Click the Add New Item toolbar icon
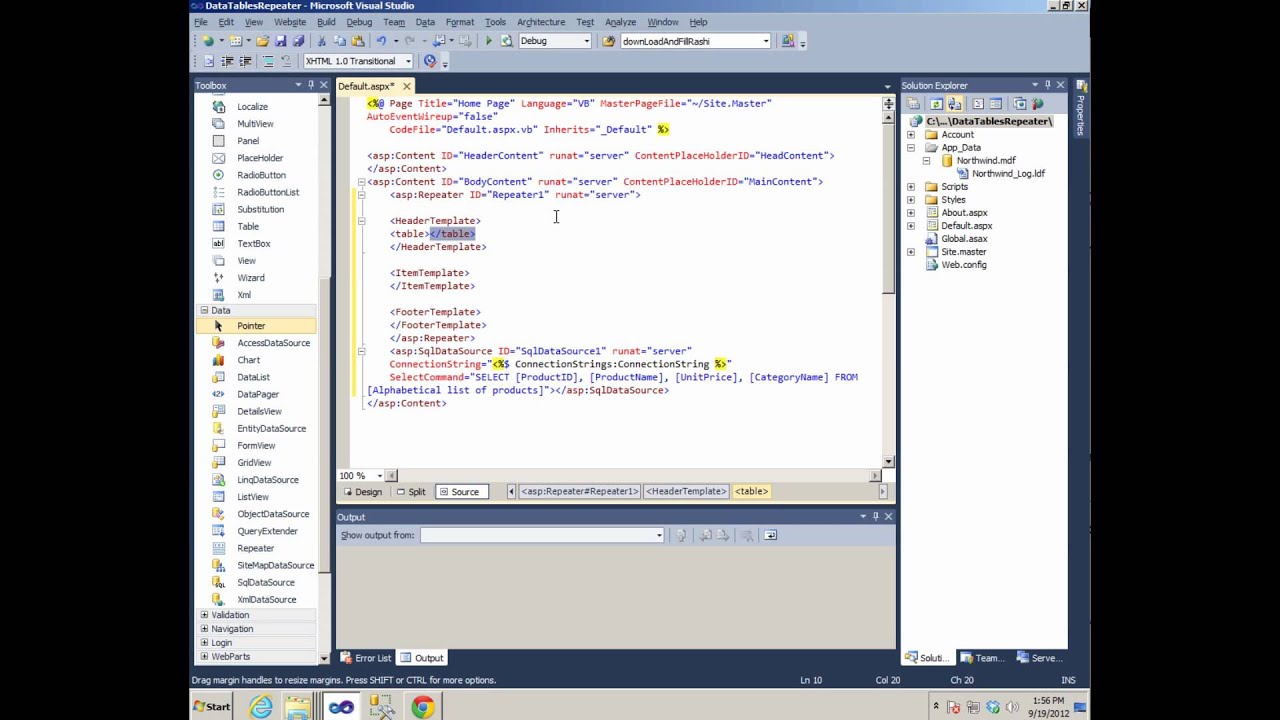 pos(236,41)
